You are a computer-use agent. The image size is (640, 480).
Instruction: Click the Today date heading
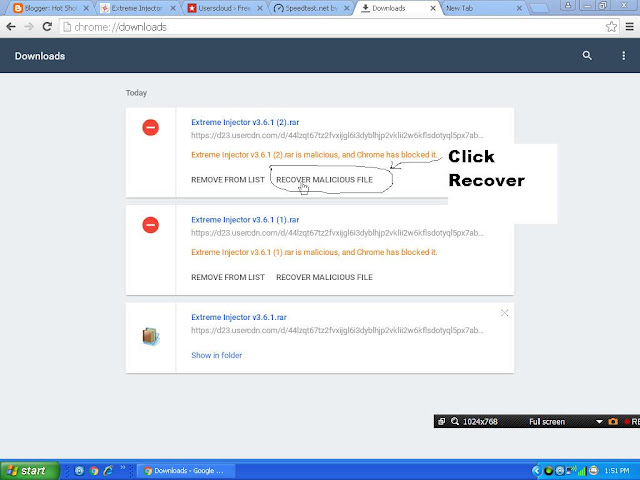click(x=136, y=93)
